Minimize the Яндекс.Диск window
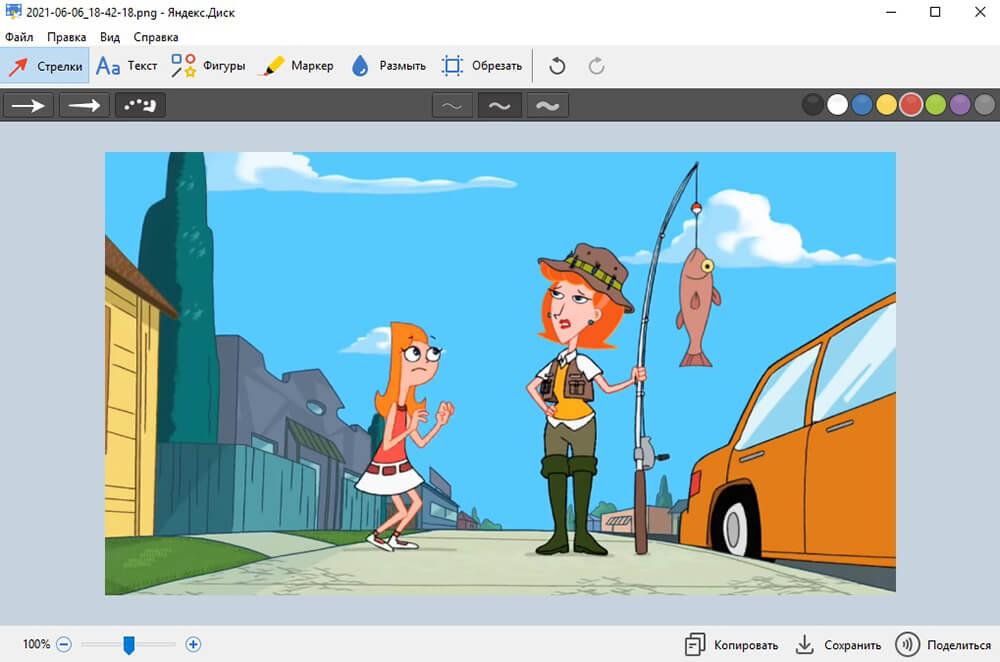This screenshot has height=662, width=1000. 892,11
